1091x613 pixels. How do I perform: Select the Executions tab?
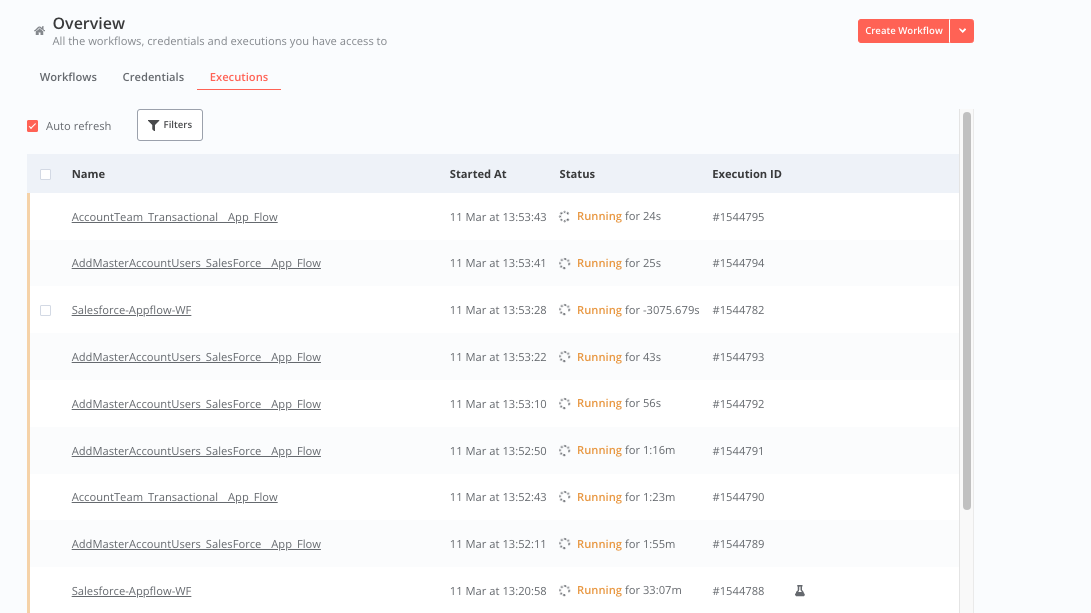[239, 77]
